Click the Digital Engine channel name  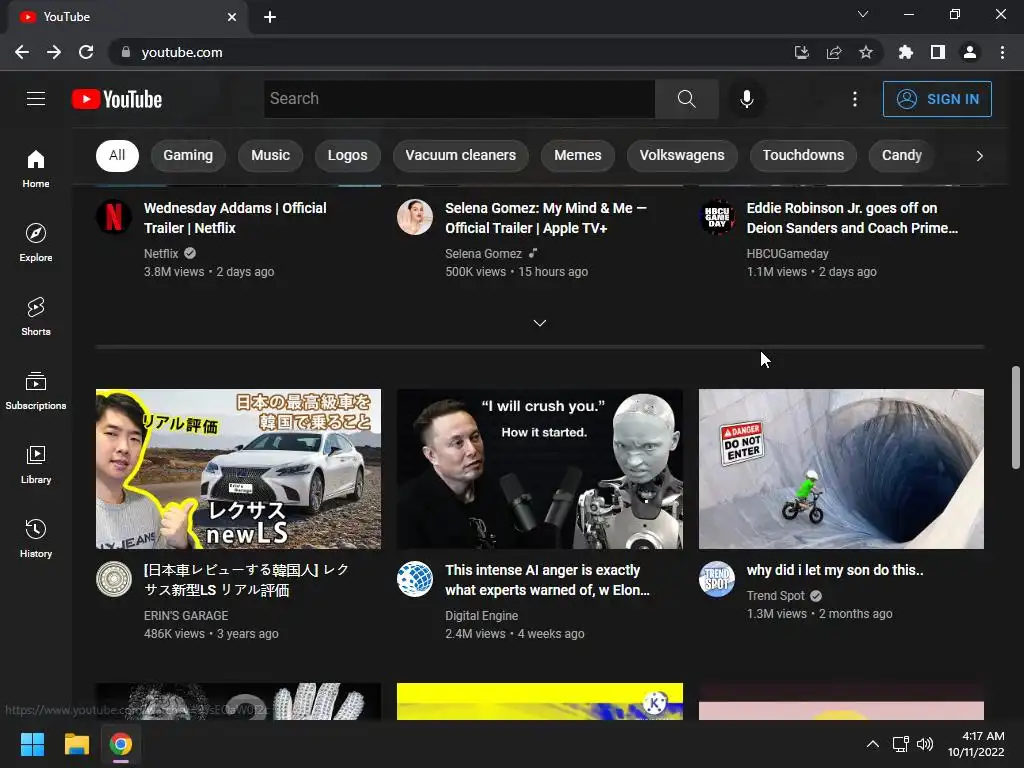click(x=481, y=616)
